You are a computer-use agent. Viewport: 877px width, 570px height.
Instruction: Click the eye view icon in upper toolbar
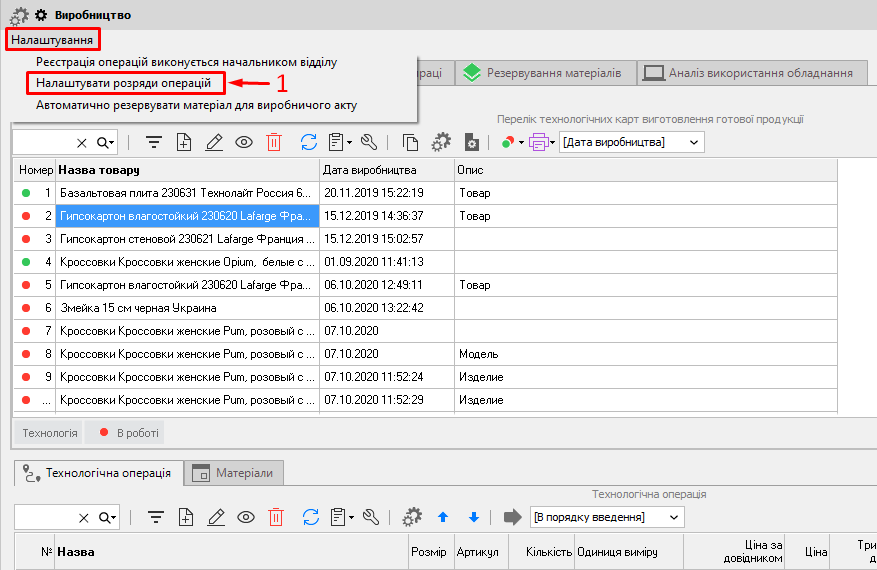pos(244,143)
